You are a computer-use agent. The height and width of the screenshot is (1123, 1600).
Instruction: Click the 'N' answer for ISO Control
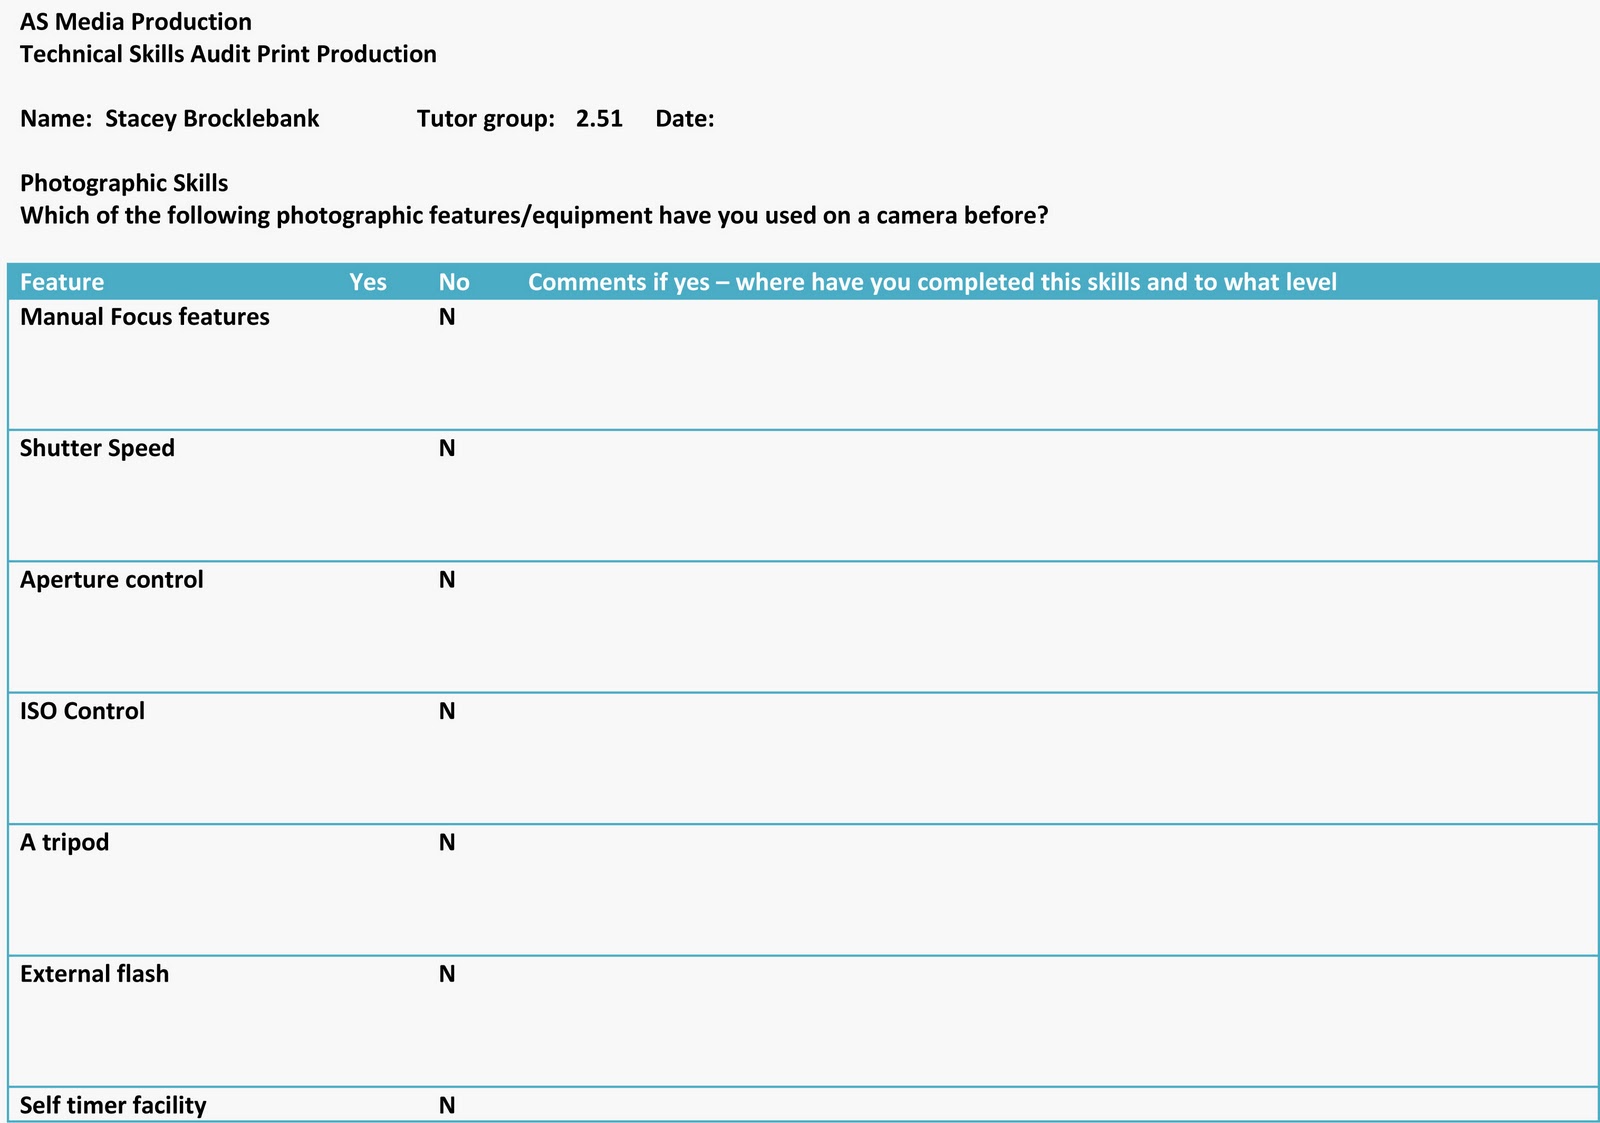(447, 711)
